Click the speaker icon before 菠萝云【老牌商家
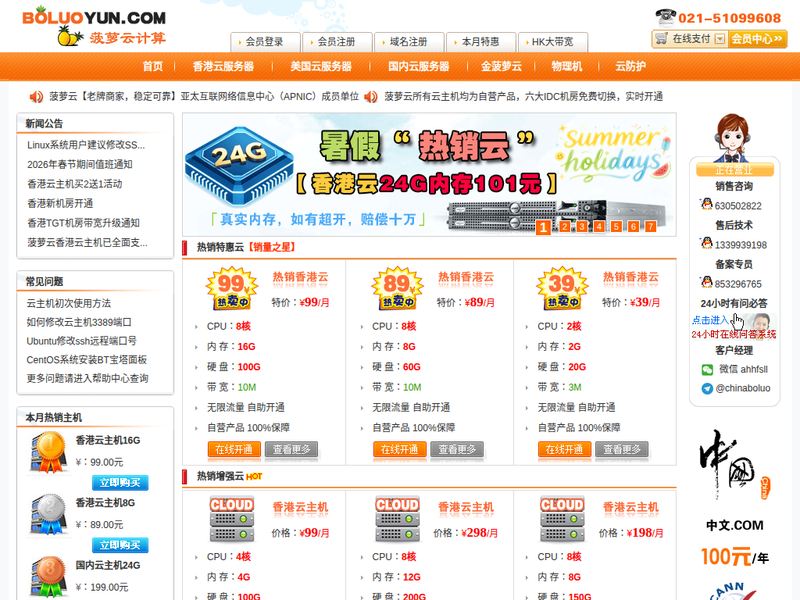This screenshot has width=800, height=600. 36,96
